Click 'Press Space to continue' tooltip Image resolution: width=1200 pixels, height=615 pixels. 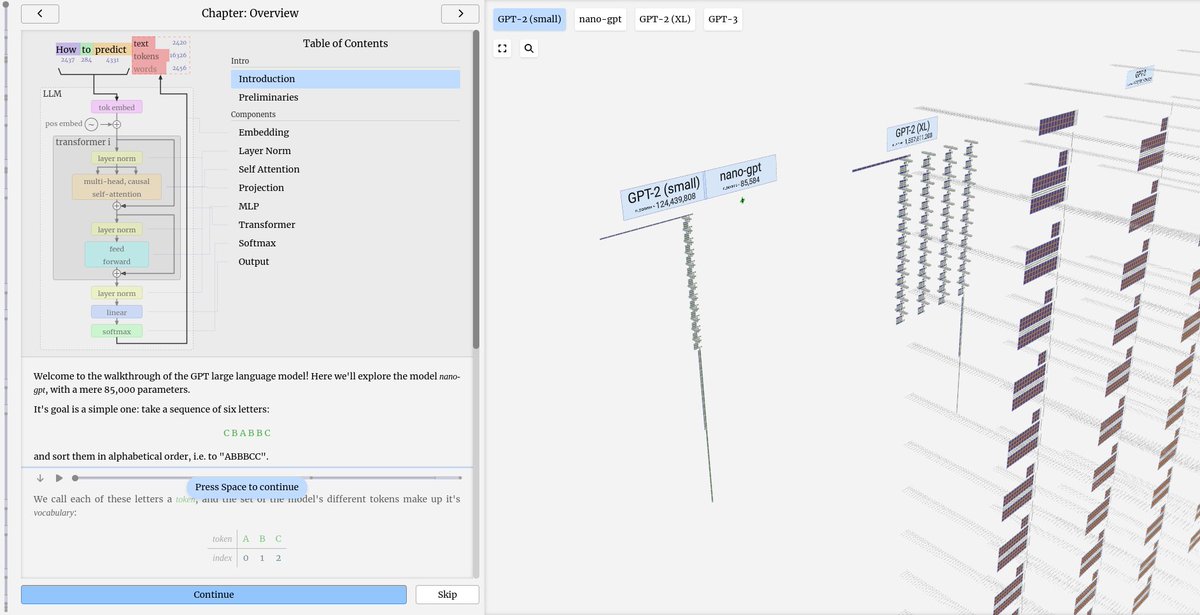coord(247,487)
